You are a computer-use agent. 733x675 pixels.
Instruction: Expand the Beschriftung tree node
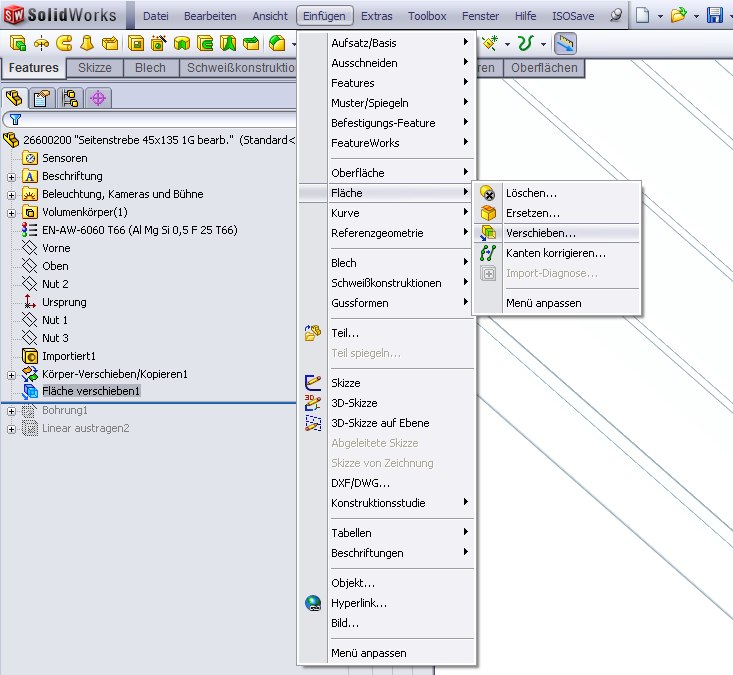11,176
